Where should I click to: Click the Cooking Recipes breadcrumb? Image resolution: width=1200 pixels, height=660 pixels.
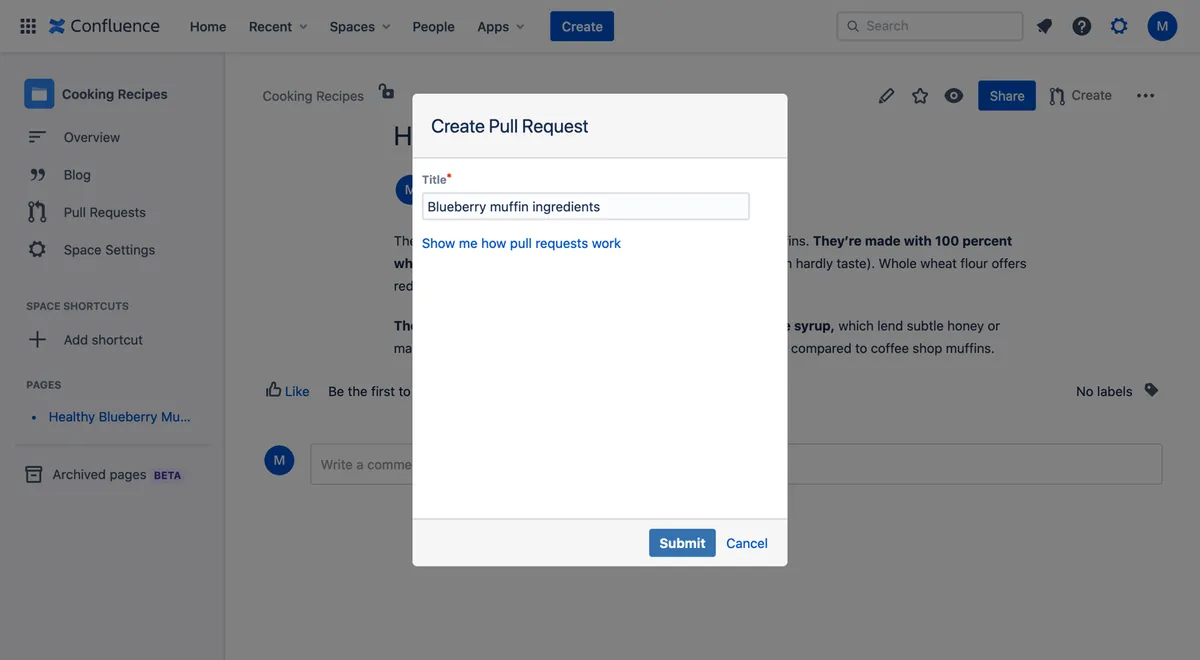(x=313, y=96)
